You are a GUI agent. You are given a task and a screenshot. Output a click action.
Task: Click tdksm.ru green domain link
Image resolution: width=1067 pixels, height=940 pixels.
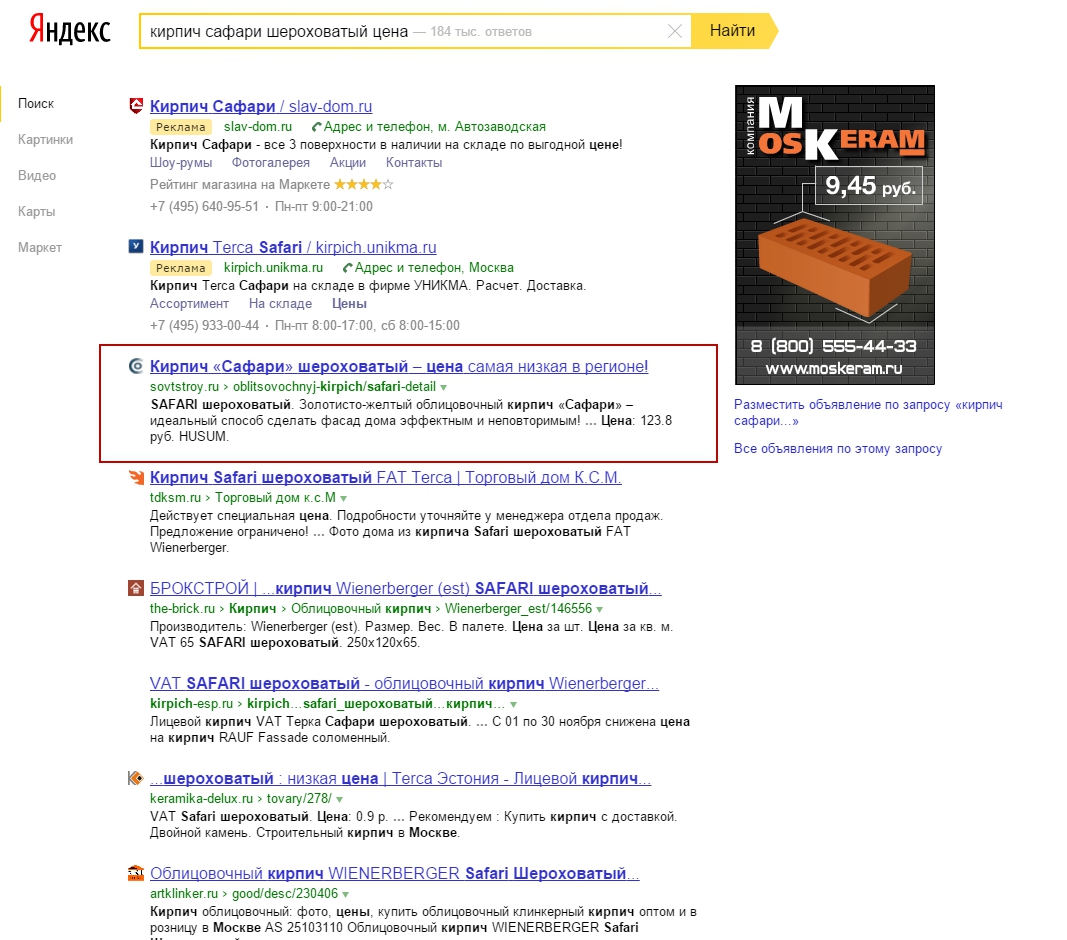[x=176, y=498]
